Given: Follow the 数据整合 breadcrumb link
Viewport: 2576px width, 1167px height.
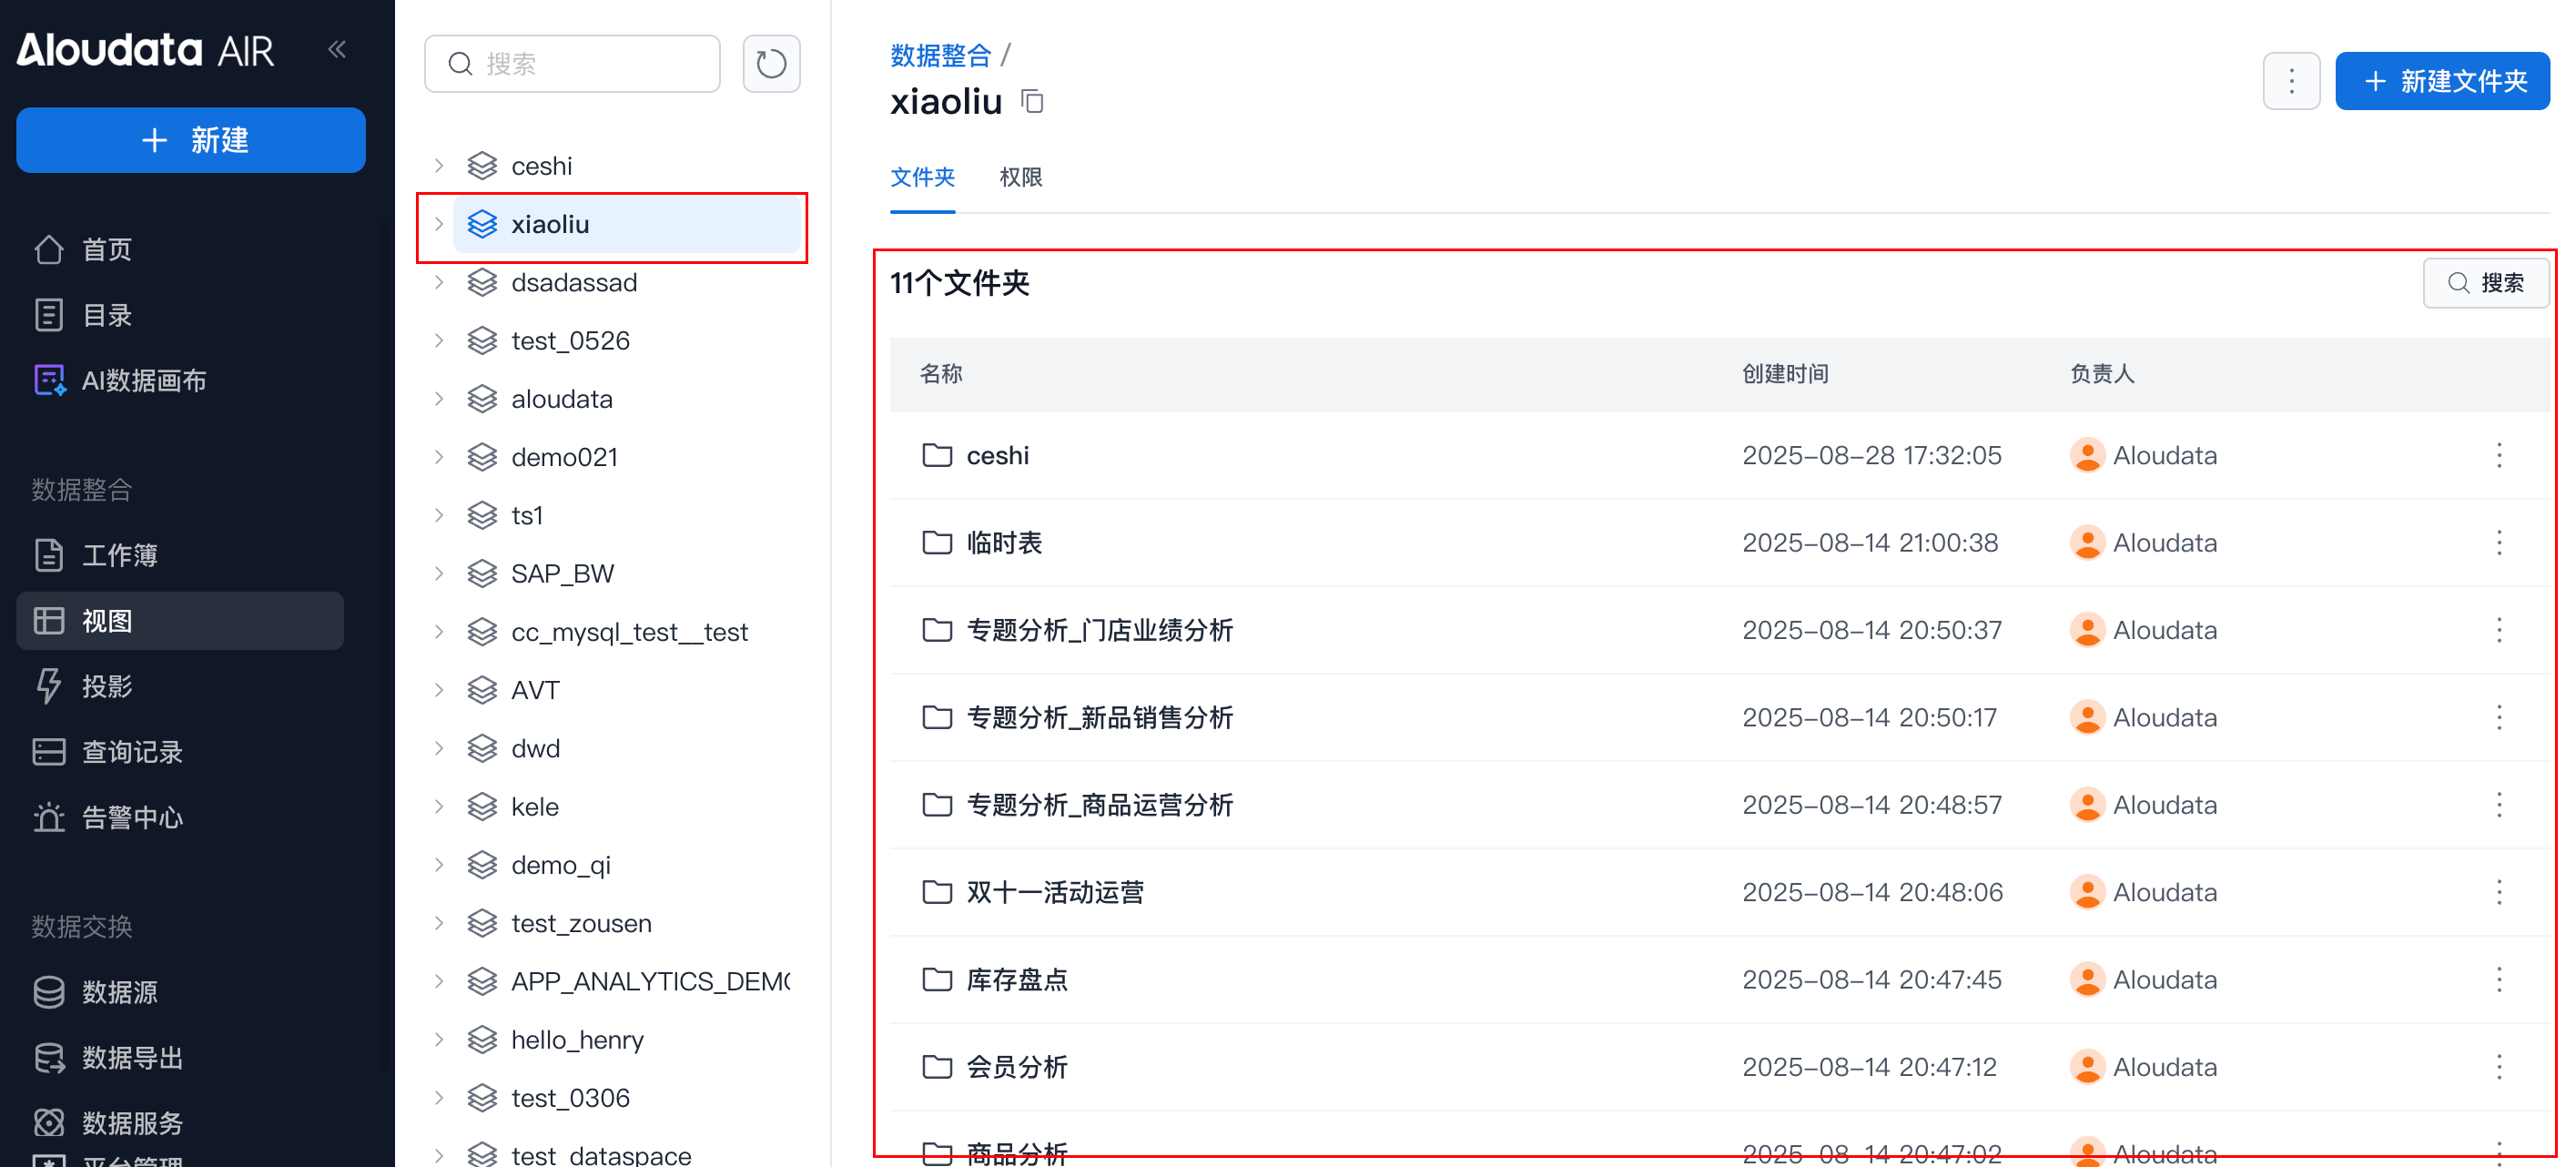Looking at the screenshot, I should pyautogui.click(x=940, y=55).
